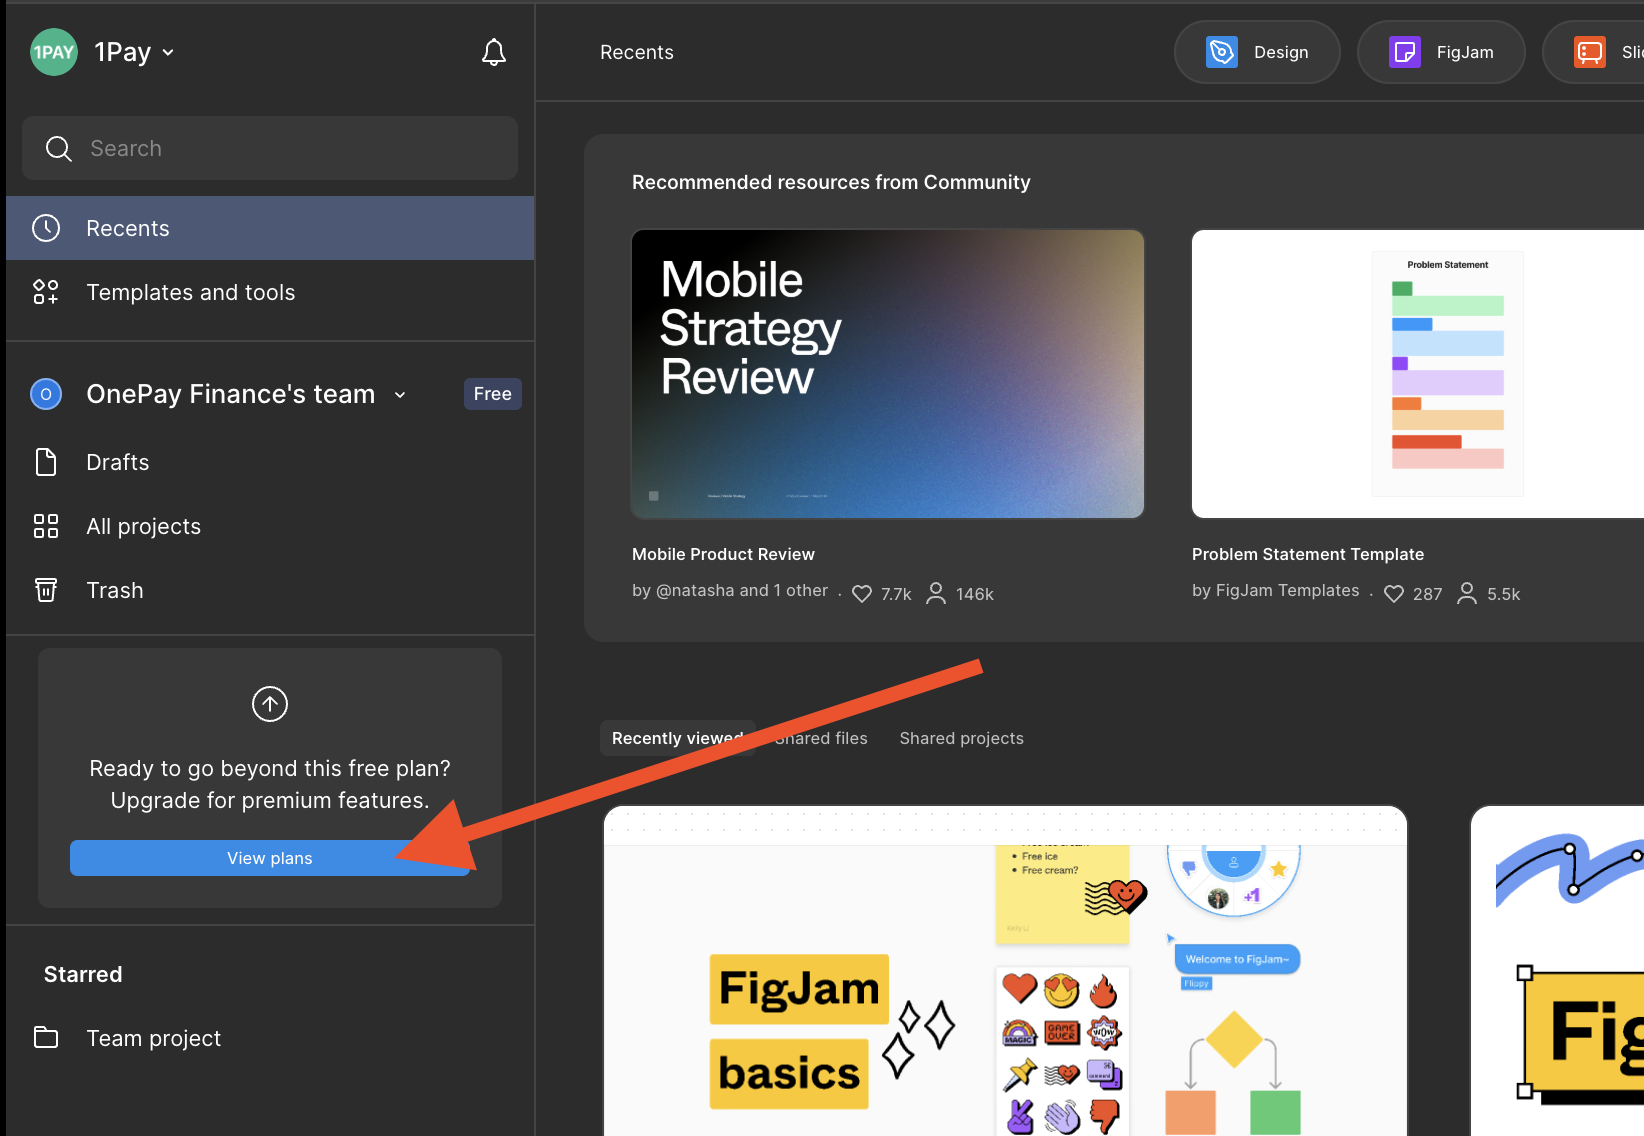
Task: Click the user icon beside 5.5k
Action: [1467, 594]
